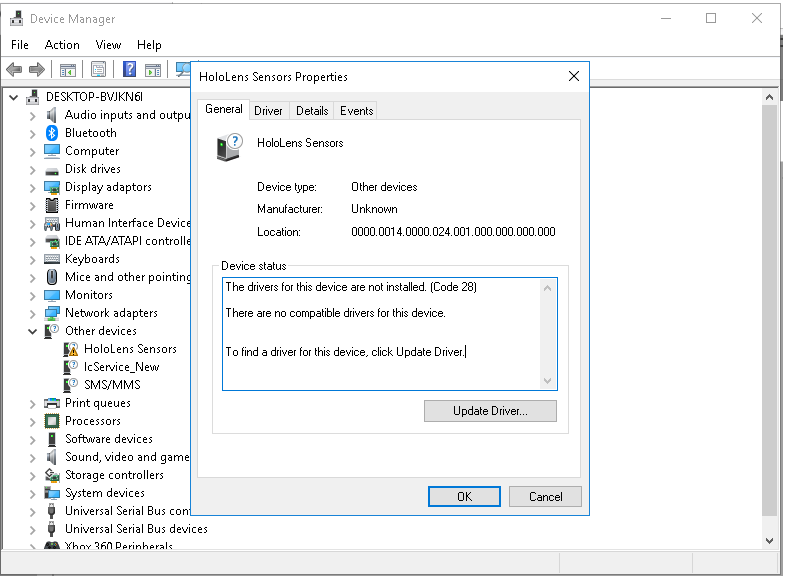Open the Action menu

[x=62, y=45]
